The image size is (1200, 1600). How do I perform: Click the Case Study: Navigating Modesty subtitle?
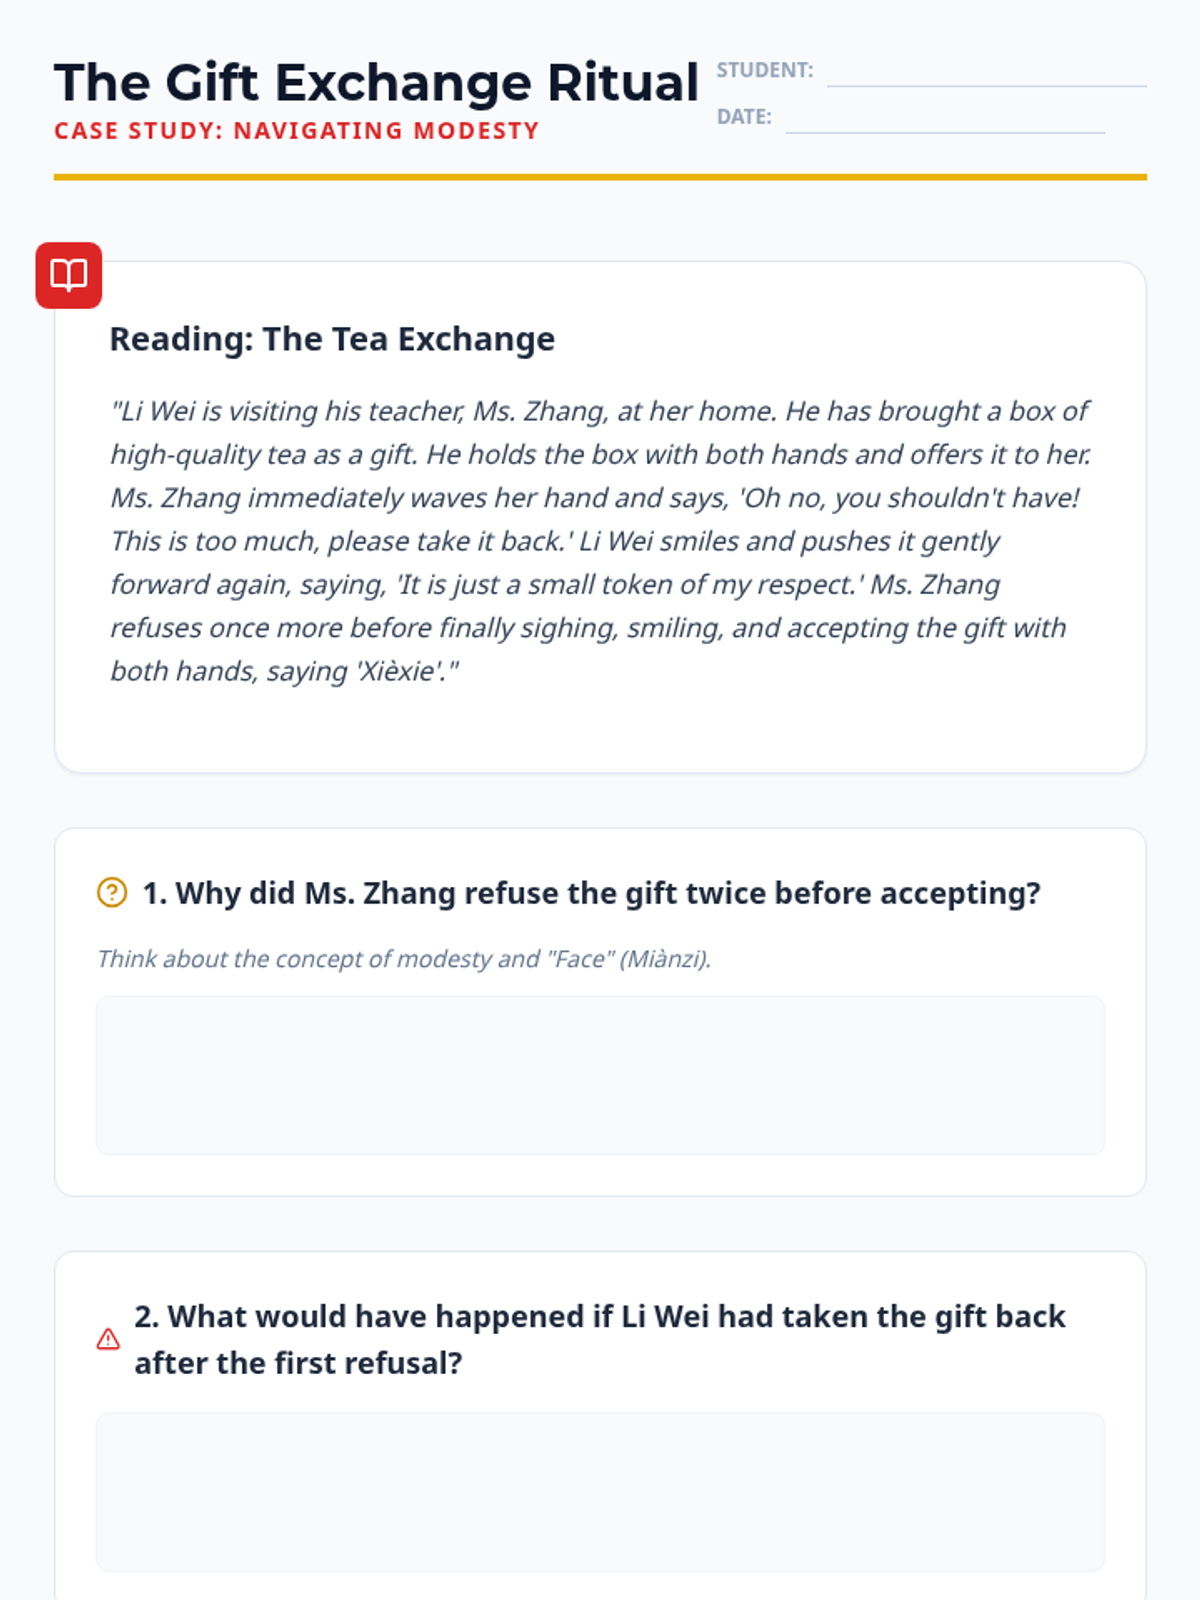point(297,131)
